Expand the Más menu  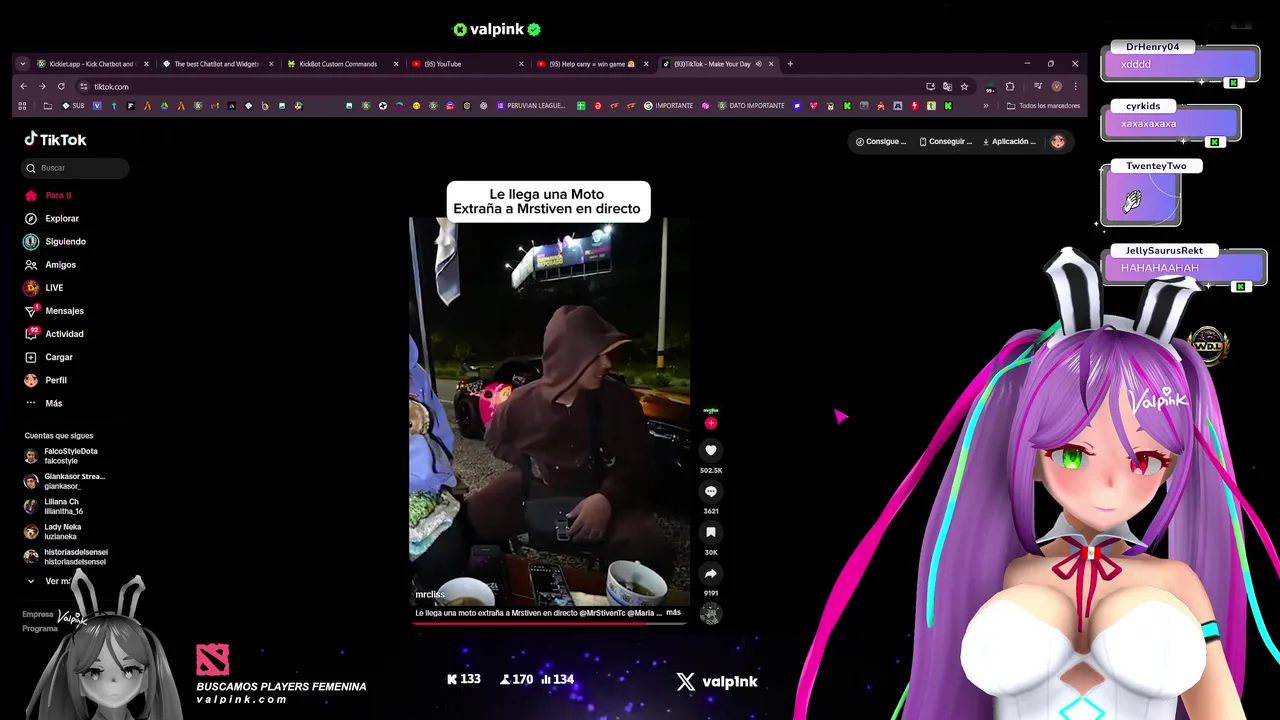pyautogui.click(x=43, y=403)
